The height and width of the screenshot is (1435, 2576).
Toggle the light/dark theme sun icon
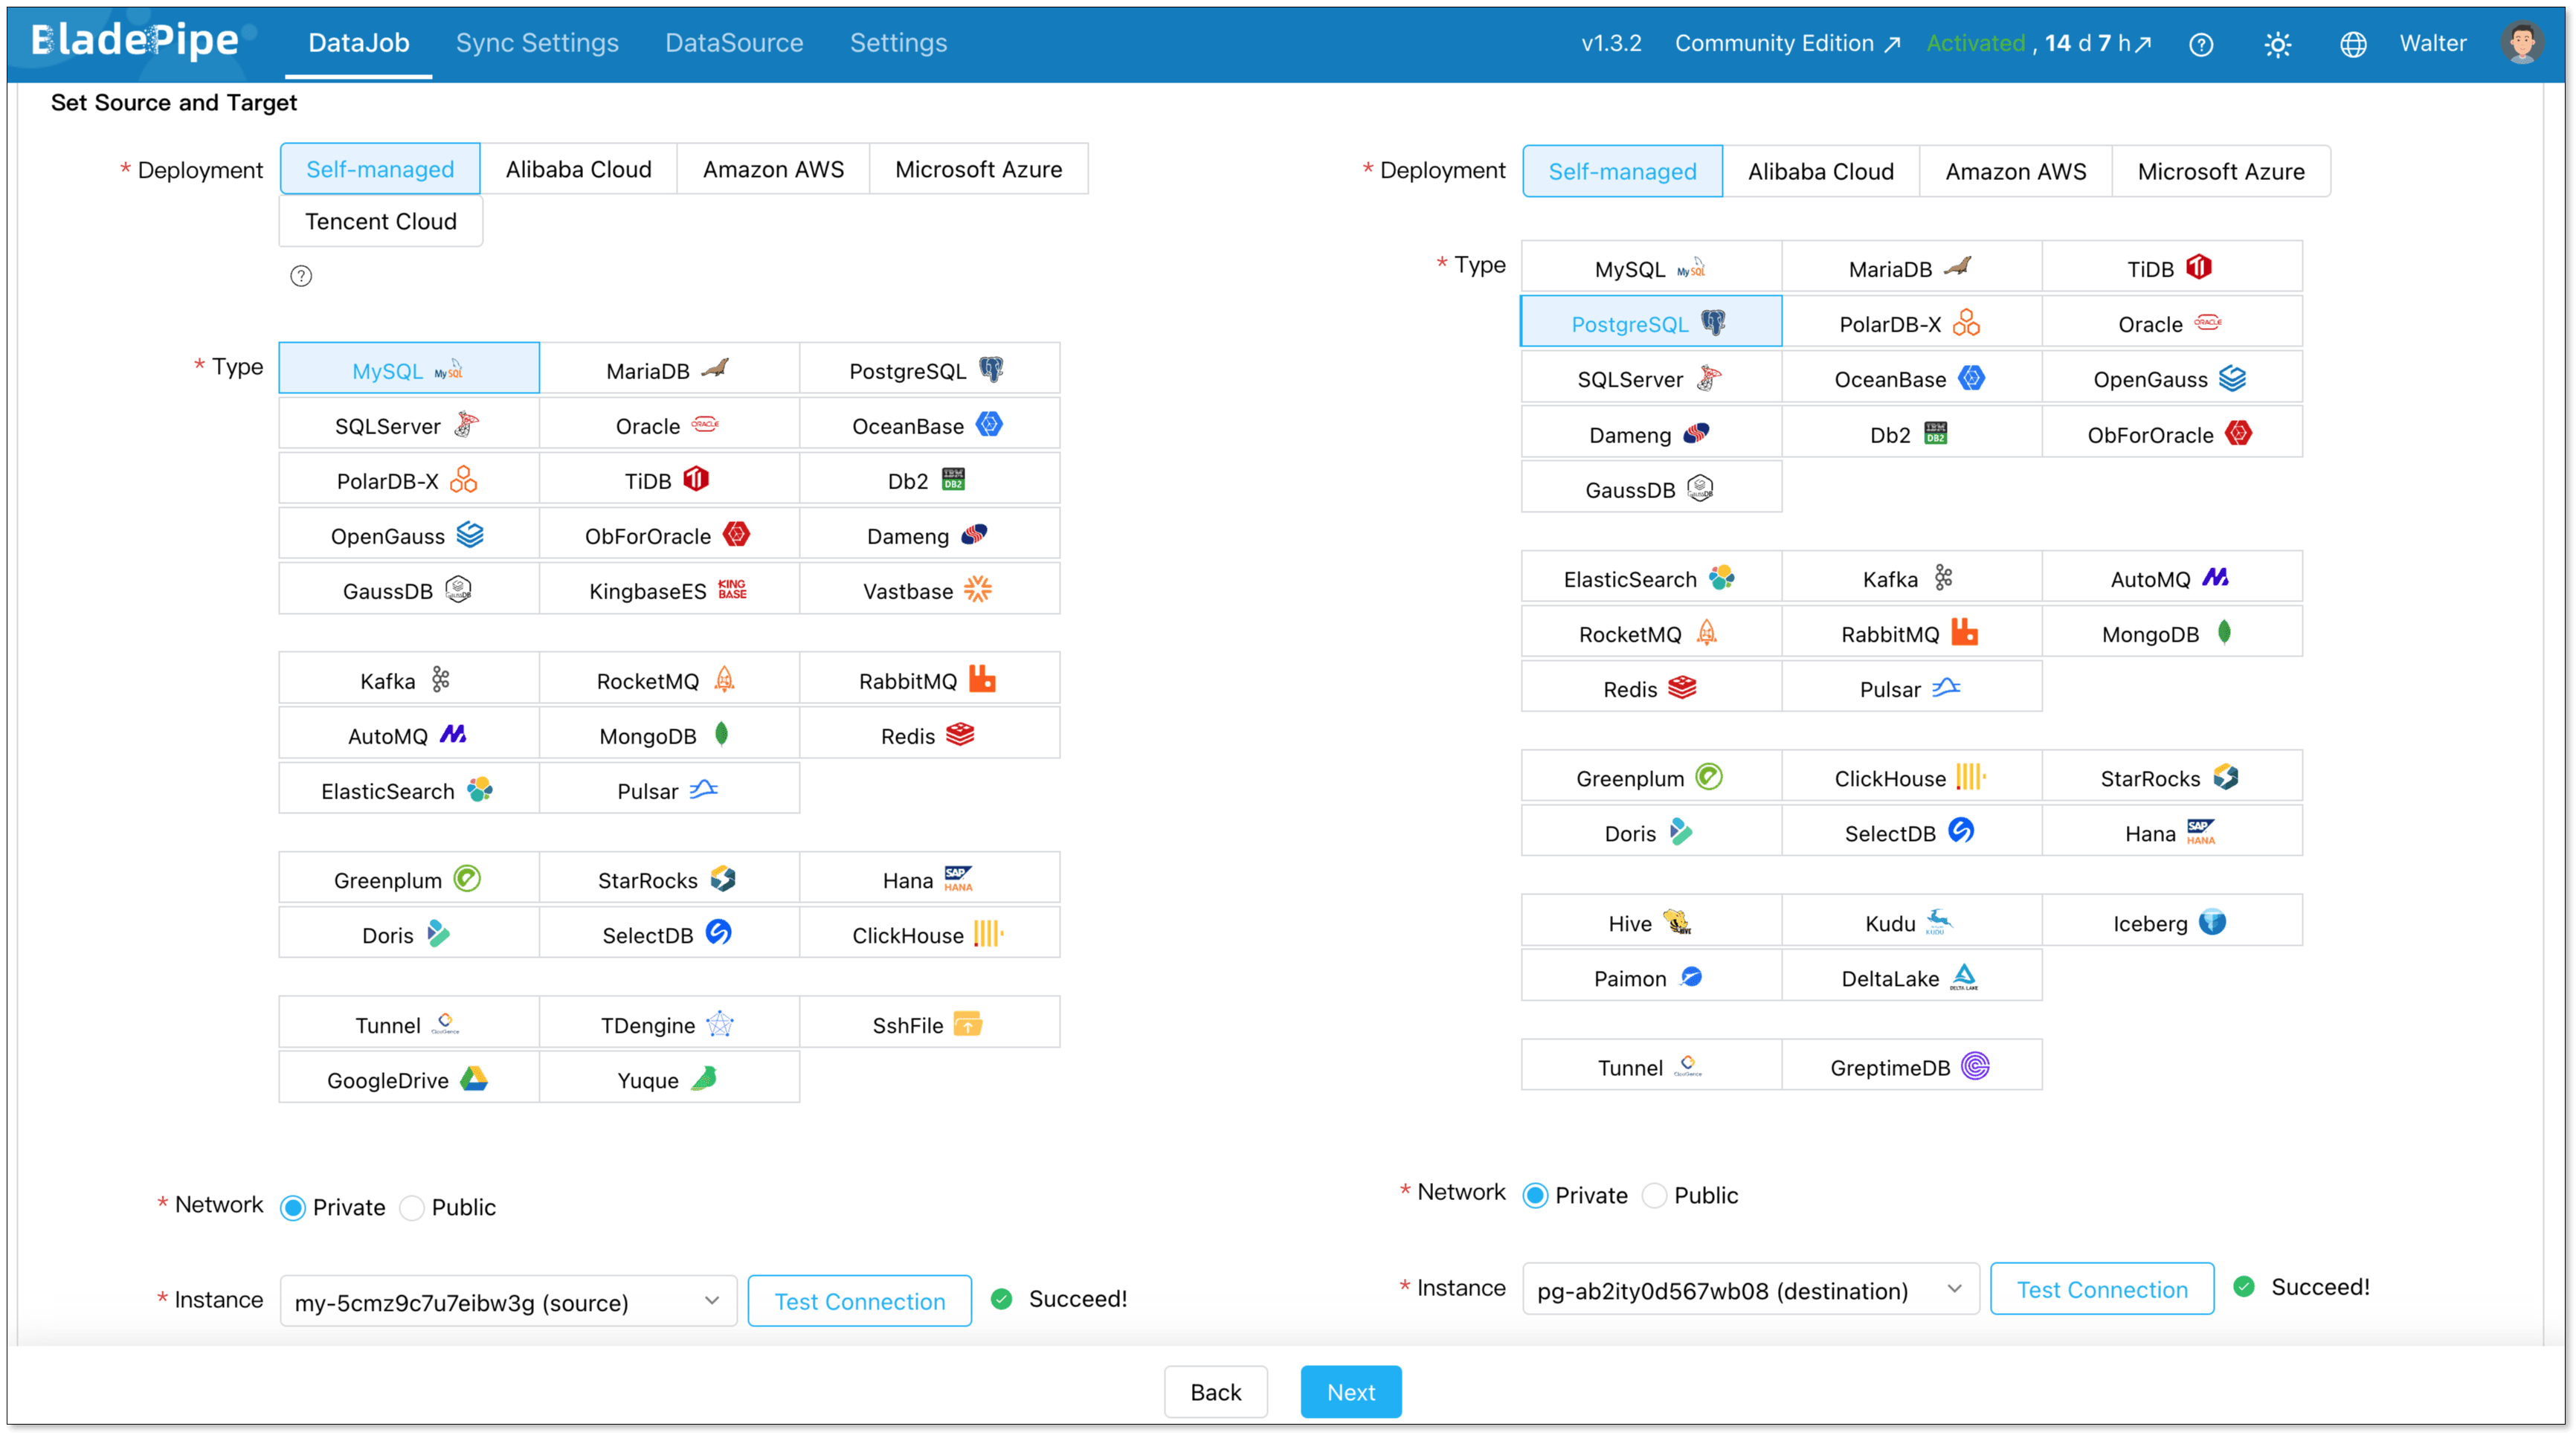tap(2277, 44)
